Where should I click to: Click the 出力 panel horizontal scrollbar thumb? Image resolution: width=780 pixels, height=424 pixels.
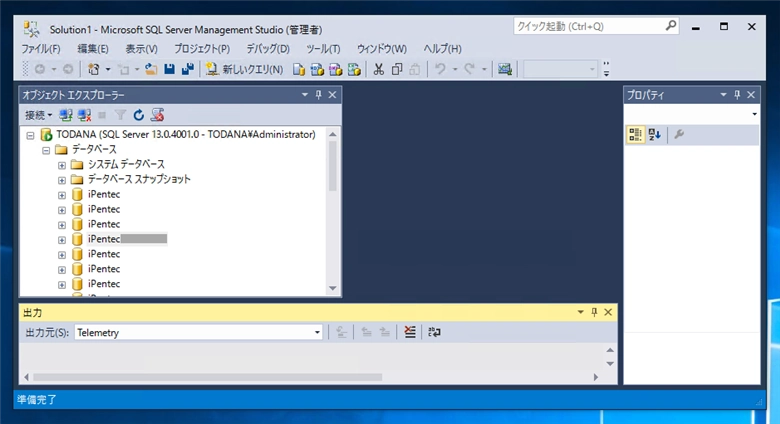click(x=207, y=377)
